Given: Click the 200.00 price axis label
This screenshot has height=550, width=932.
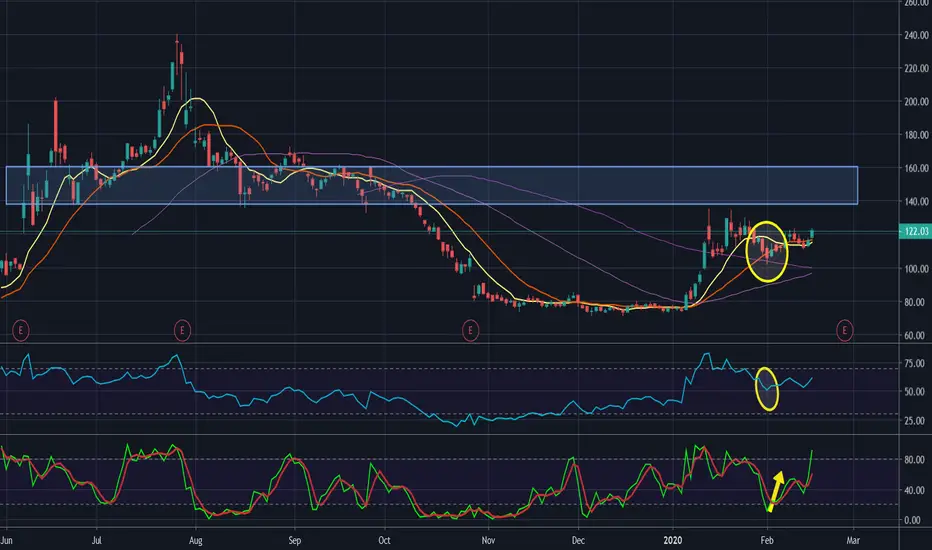Looking at the screenshot, I should 916,102.
